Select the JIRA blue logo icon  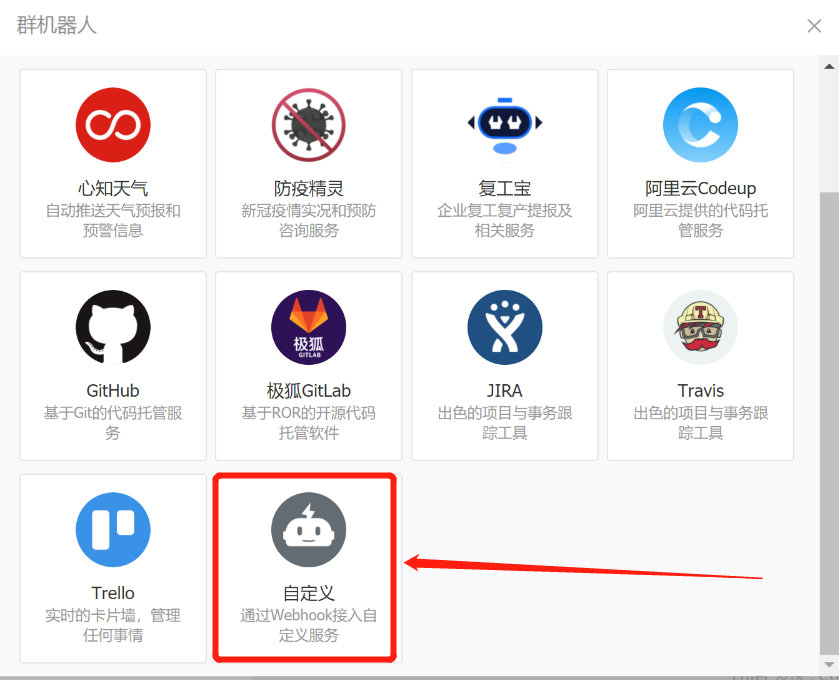[x=504, y=328]
